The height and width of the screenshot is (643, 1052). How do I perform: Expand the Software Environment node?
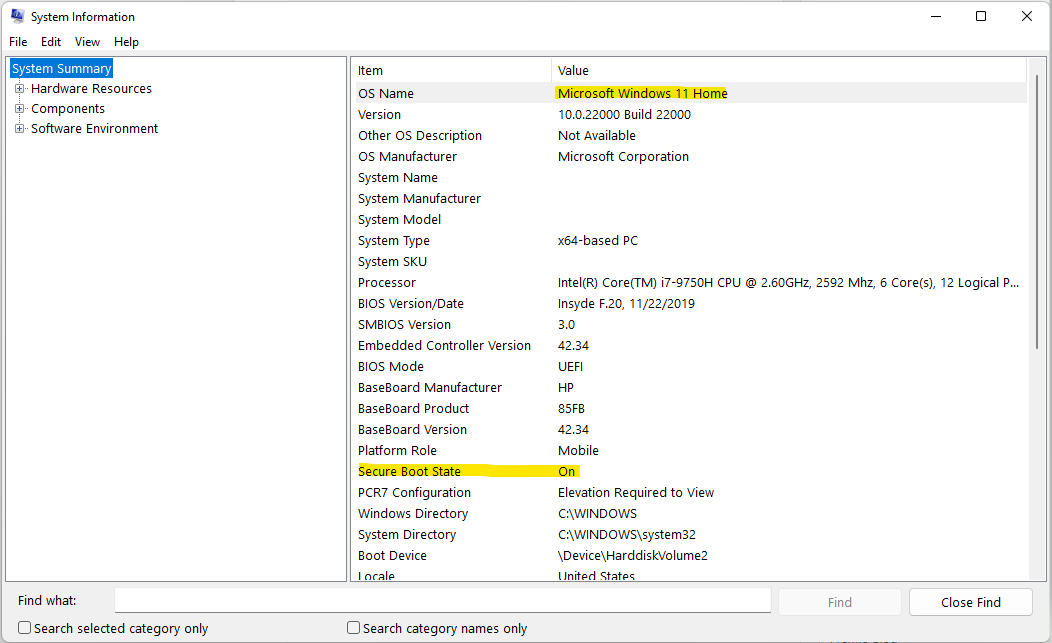(19, 129)
